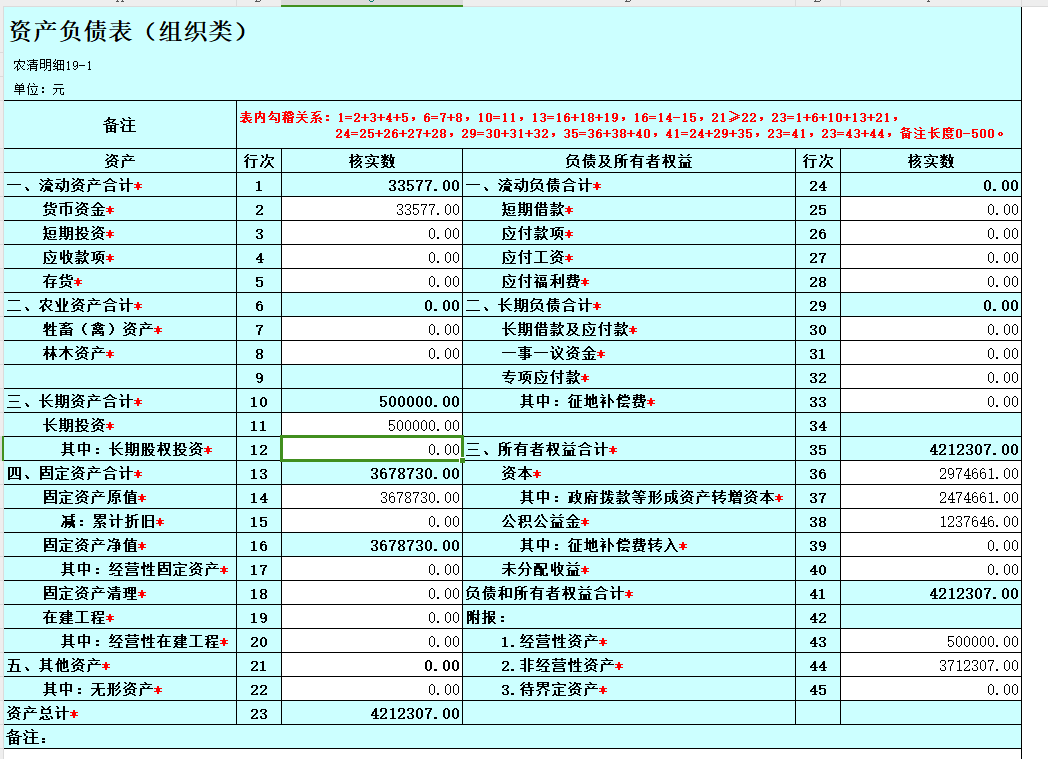Select the '在建工程' cell

pos(120,618)
